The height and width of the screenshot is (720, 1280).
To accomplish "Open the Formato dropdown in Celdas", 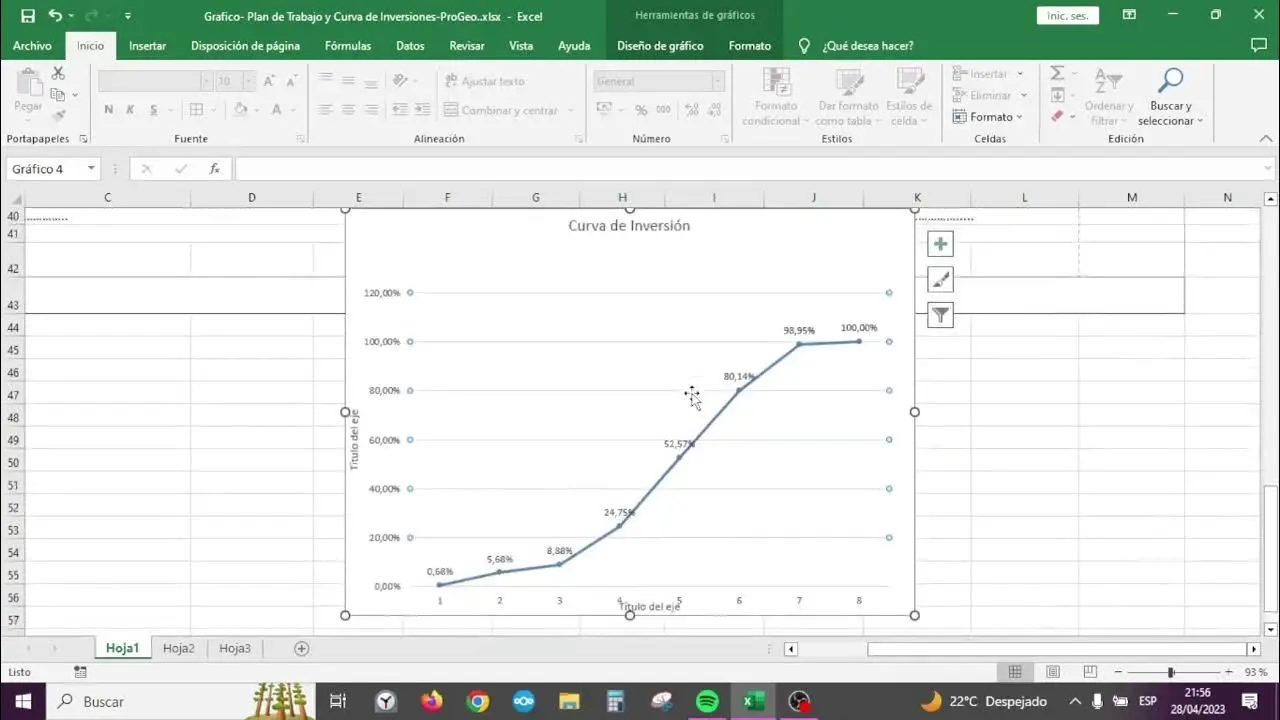I will coord(988,117).
